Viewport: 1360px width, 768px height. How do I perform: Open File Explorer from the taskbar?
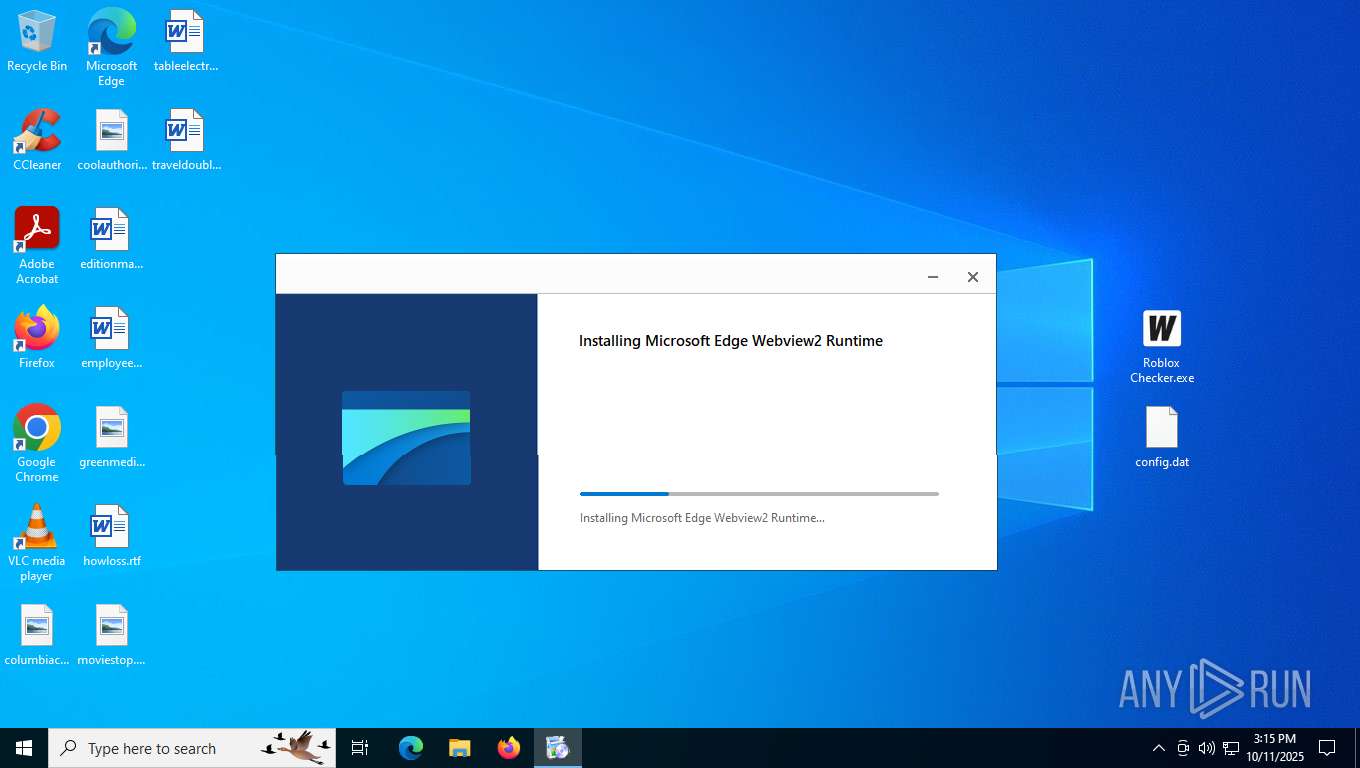pyautogui.click(x=460, y=748)
